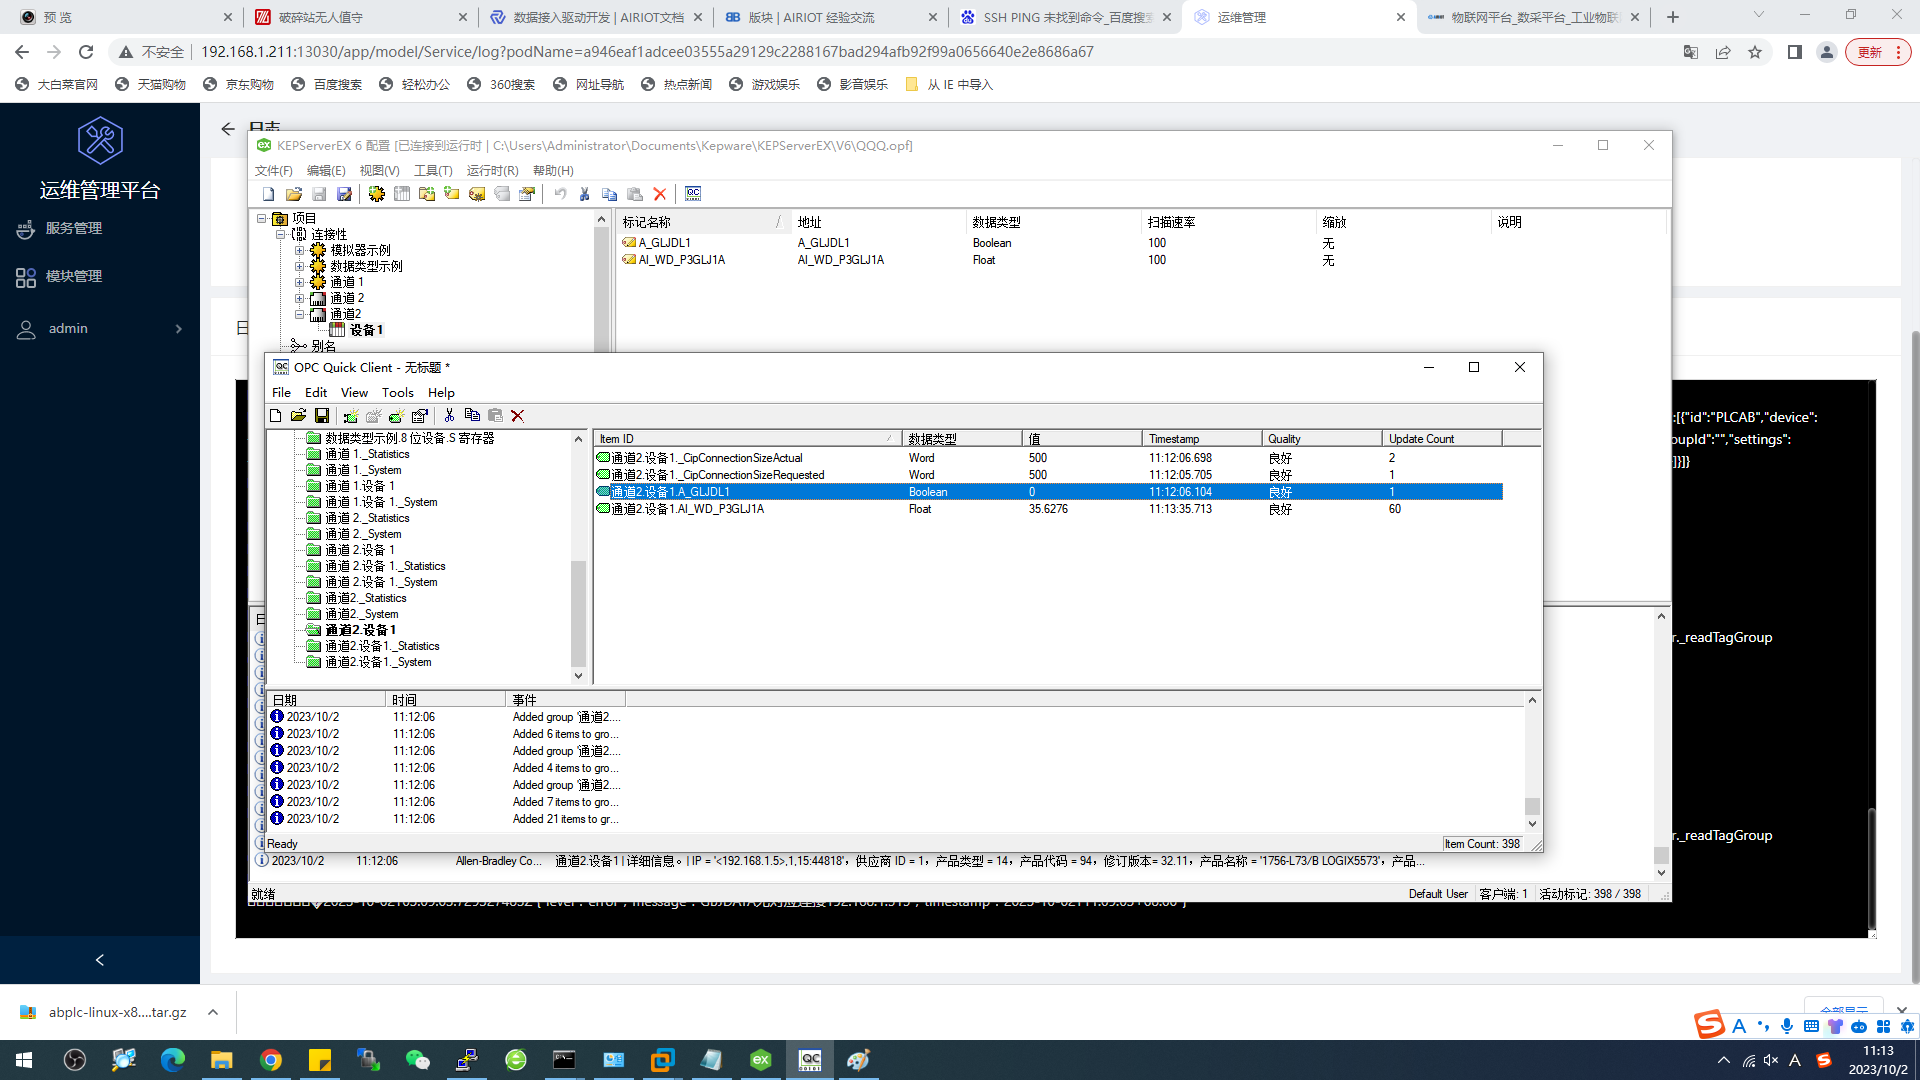Select 通道2.设备1.AI_WD_P3GLJ1A item in Quick Client
1920x1080 pixels.
1049,509
